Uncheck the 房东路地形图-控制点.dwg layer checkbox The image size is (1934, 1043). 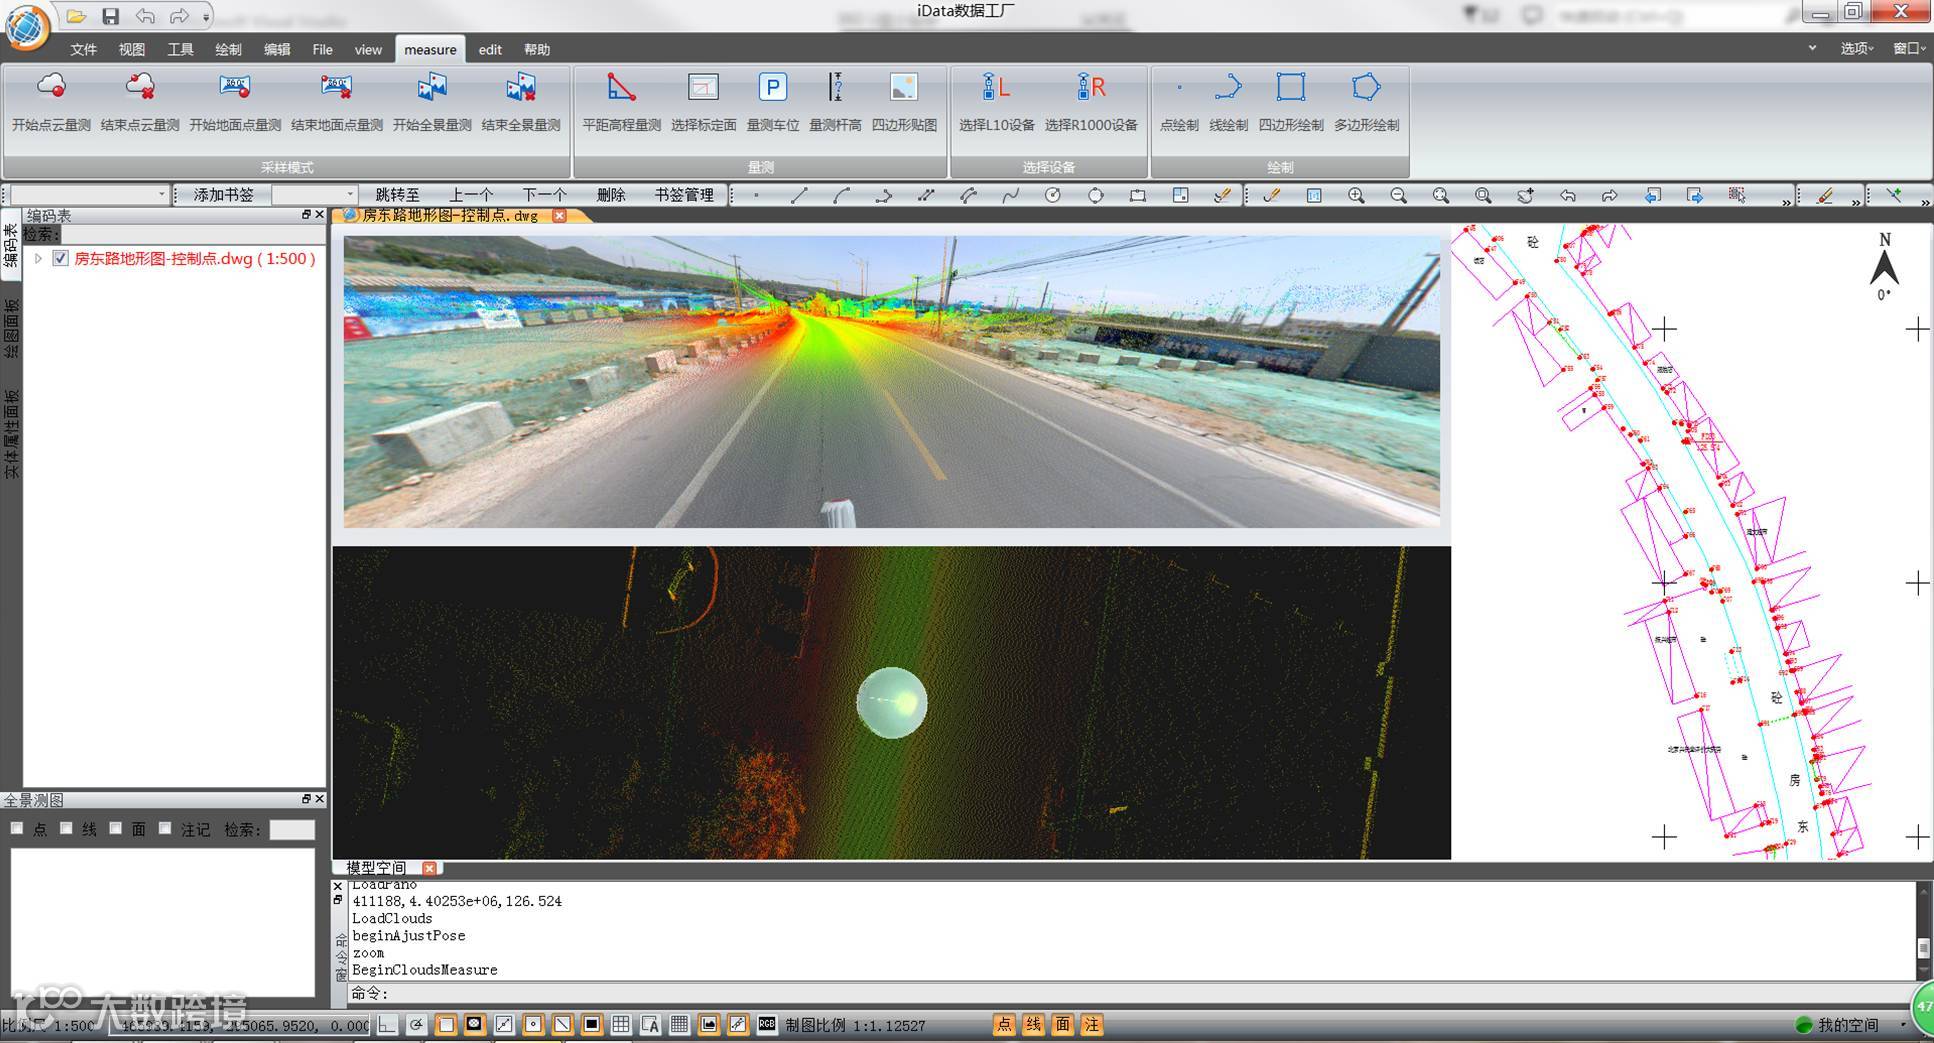(x=61, y=258)
